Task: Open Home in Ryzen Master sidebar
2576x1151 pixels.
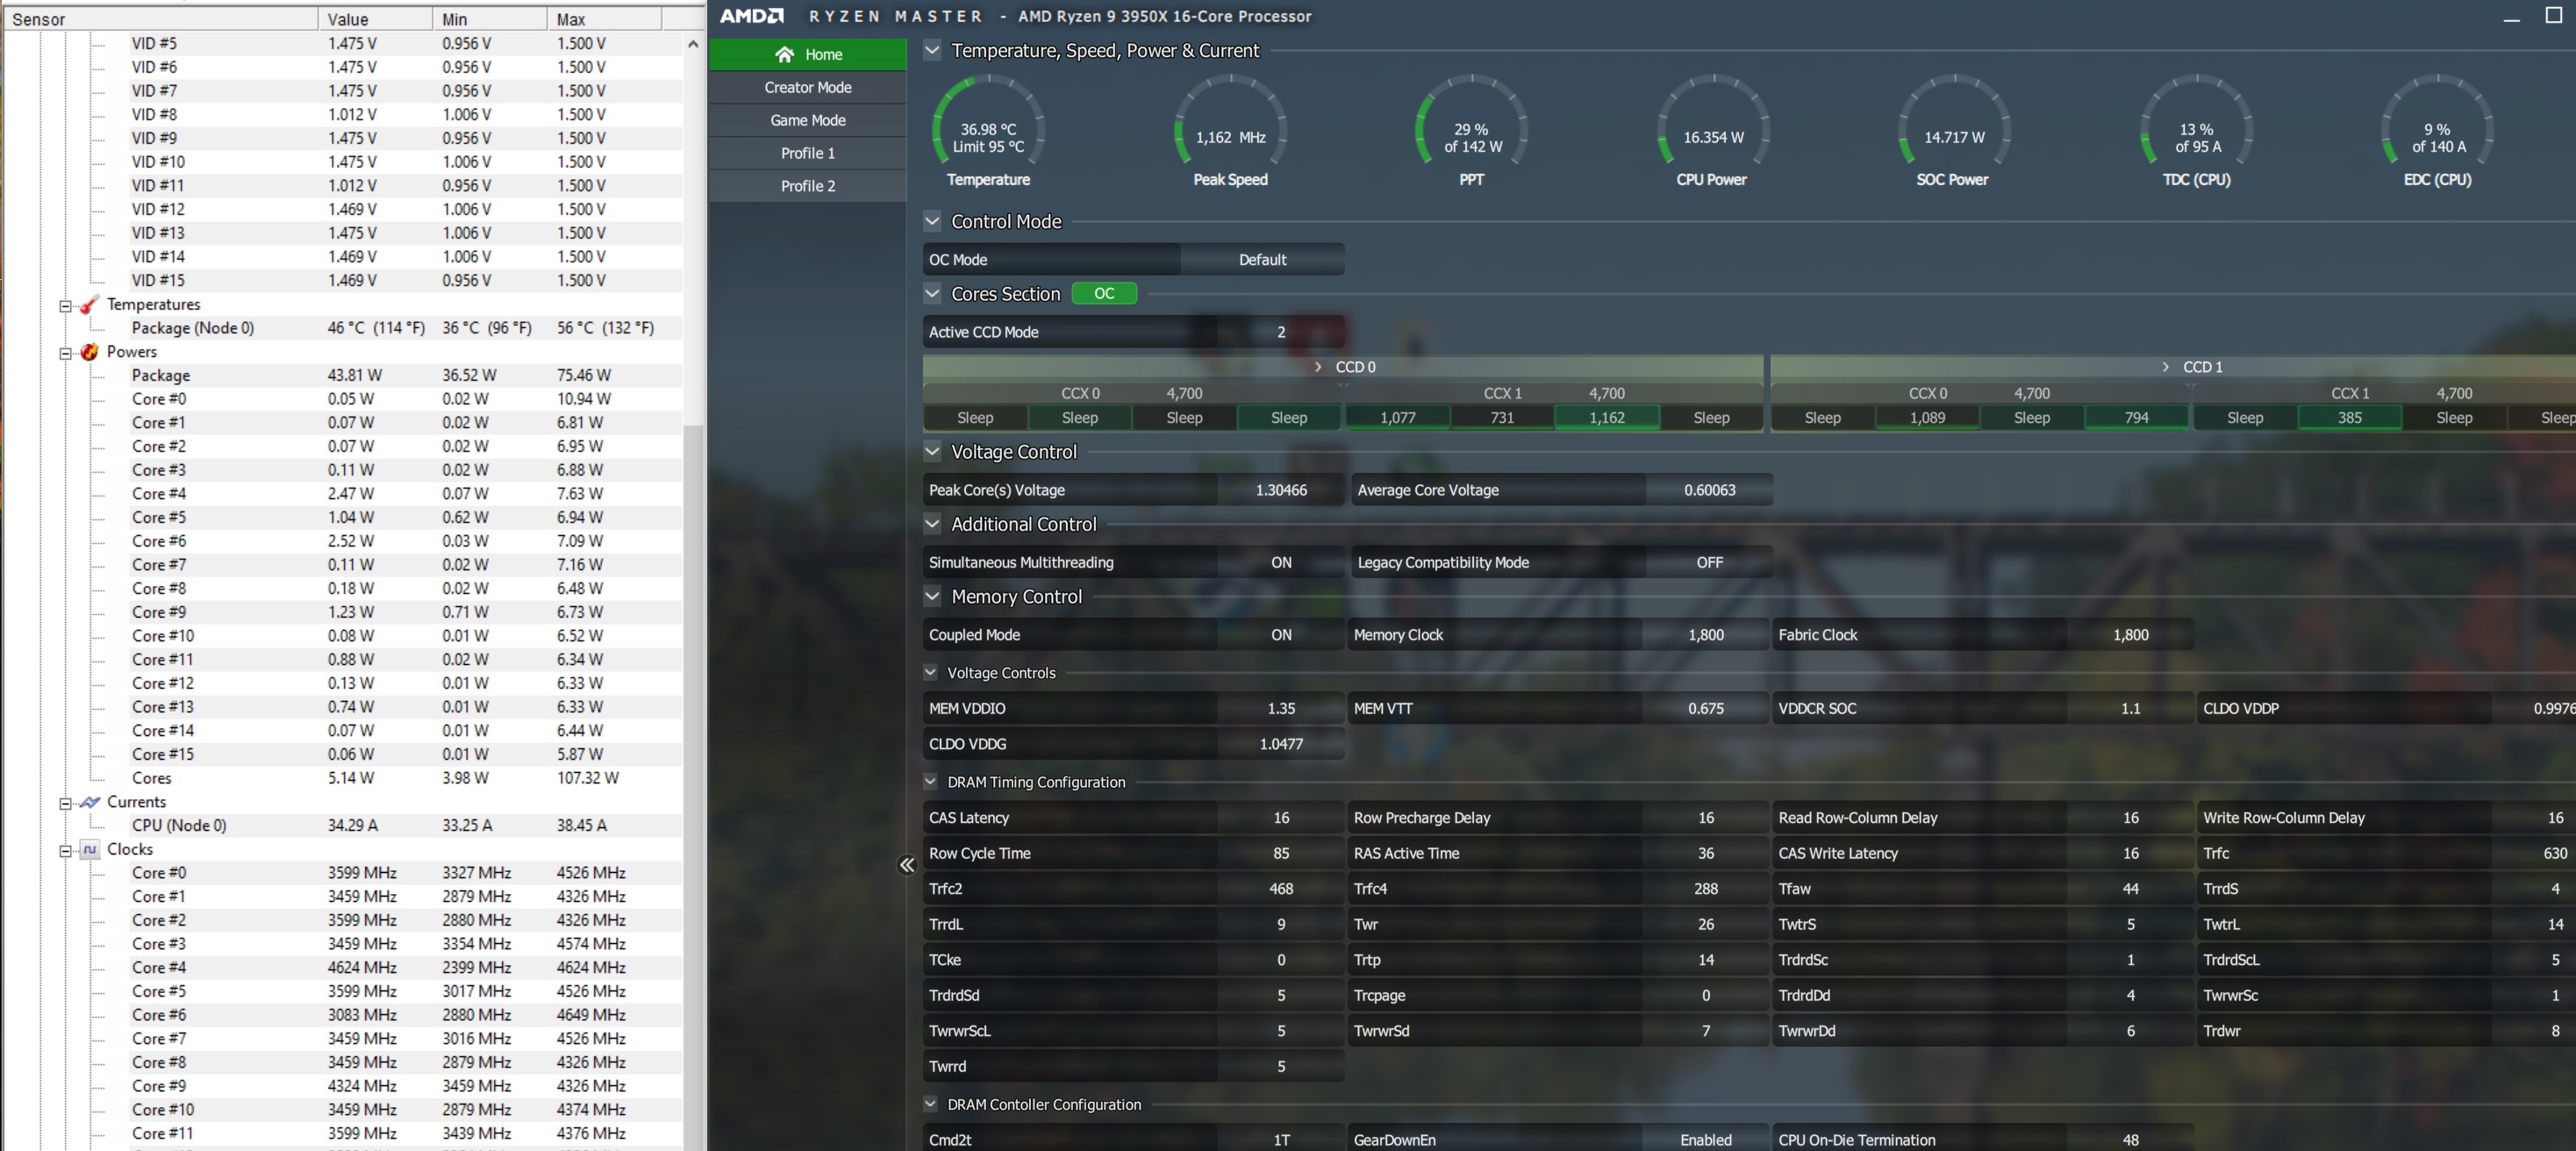Action: click(807, 54)
